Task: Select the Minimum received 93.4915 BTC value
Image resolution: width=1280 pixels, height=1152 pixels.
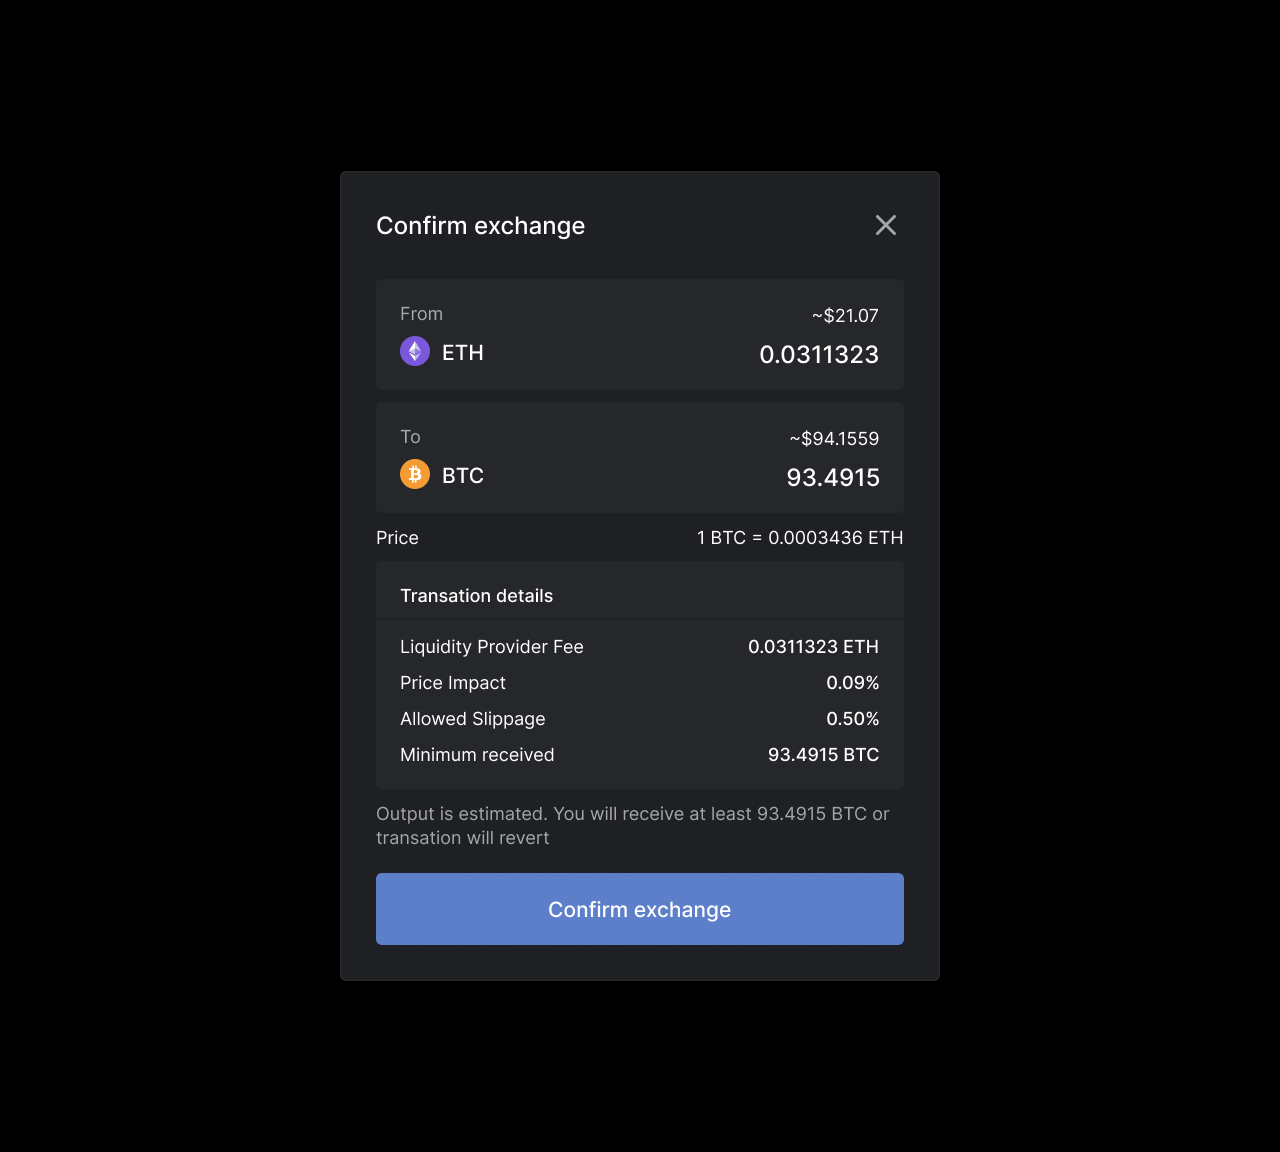Action: click(824, 754)
